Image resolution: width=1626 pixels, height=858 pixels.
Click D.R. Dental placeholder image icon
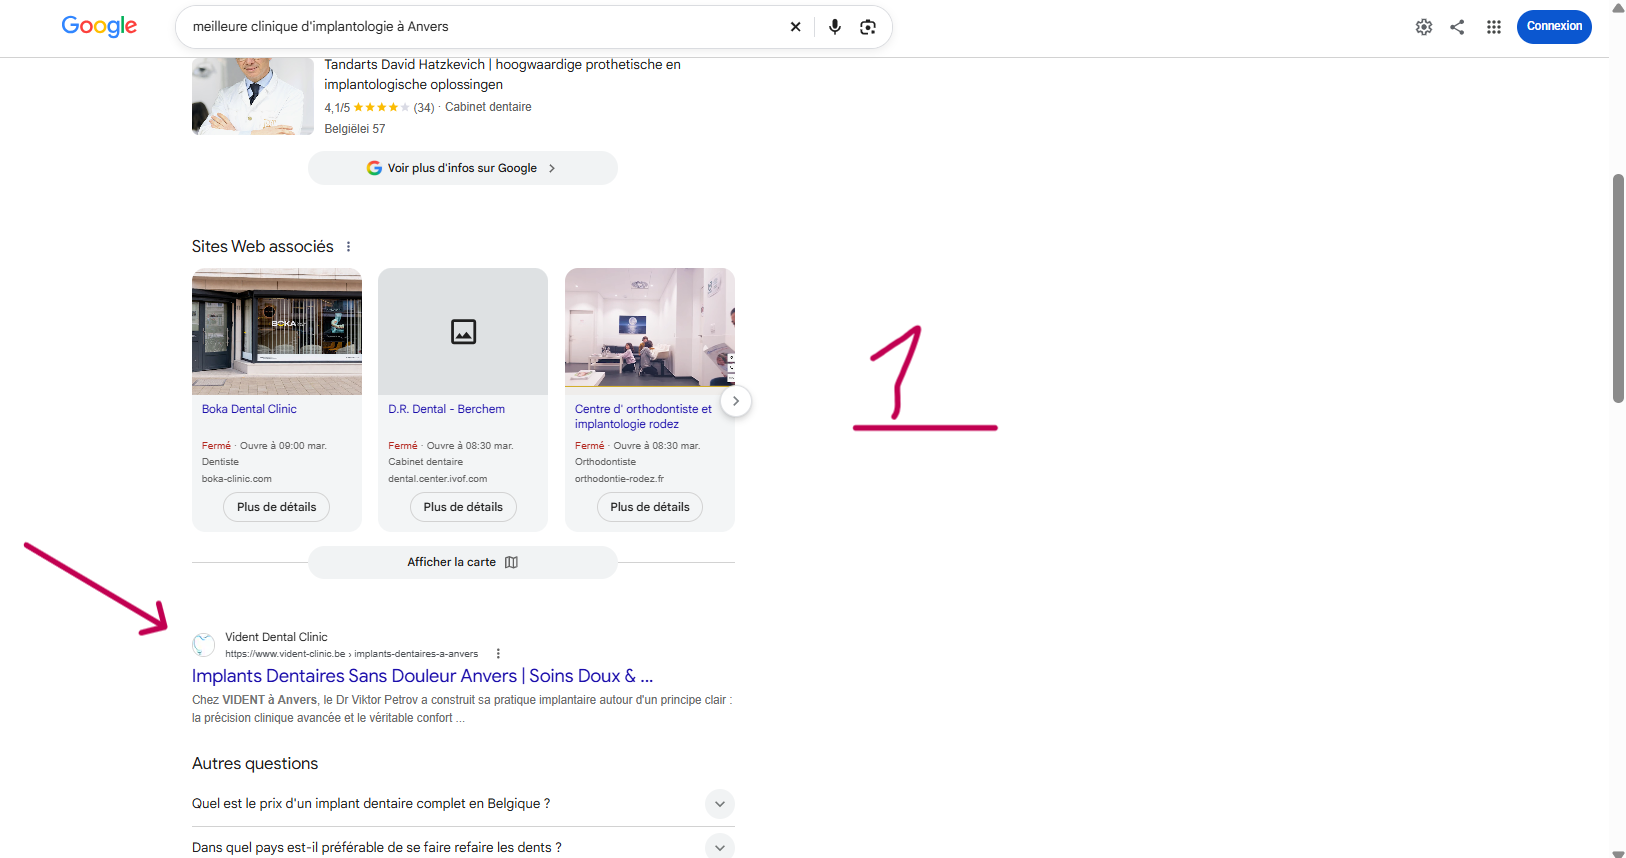click(x=463, y=331)
